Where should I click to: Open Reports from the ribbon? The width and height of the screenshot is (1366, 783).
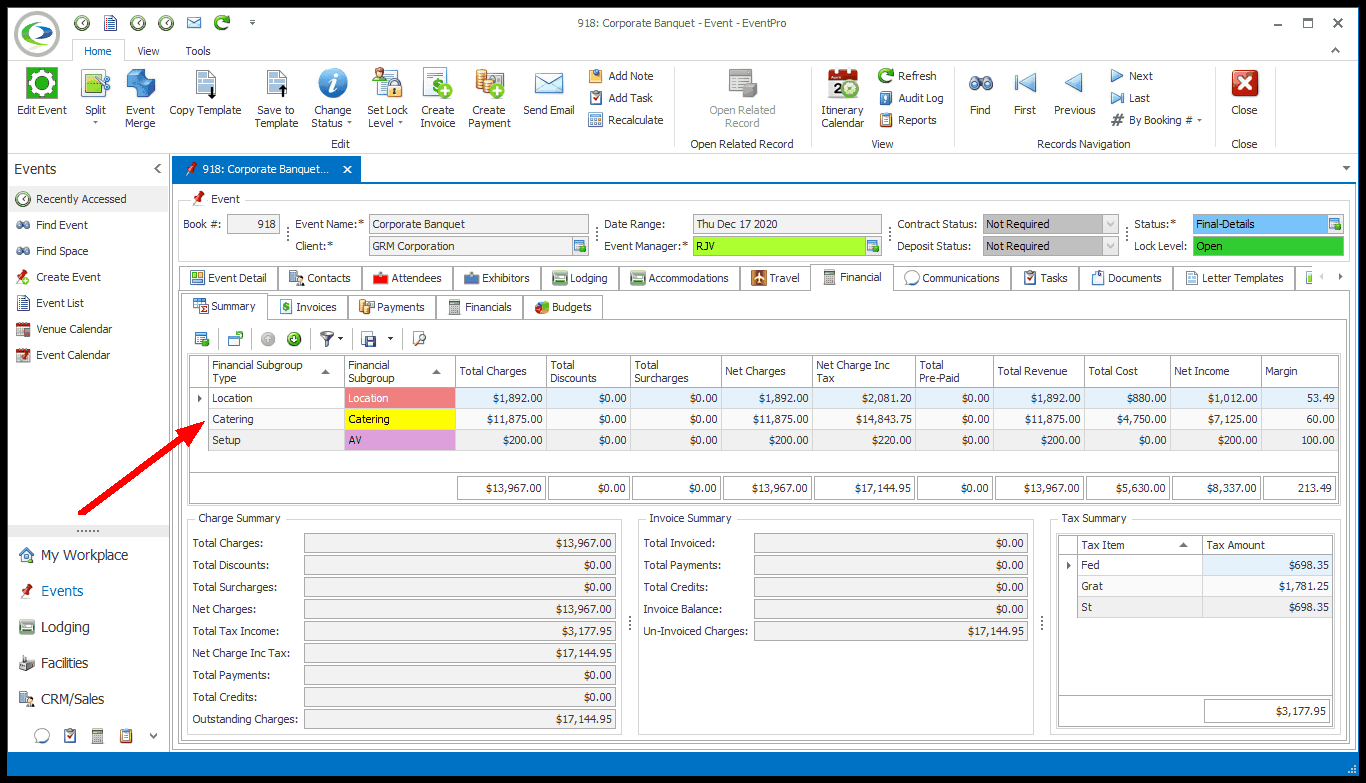pos(908,120)
